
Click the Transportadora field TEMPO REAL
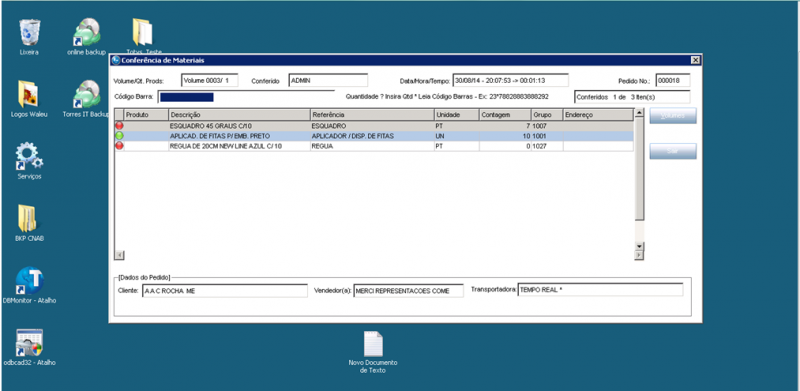click(600, 289)
